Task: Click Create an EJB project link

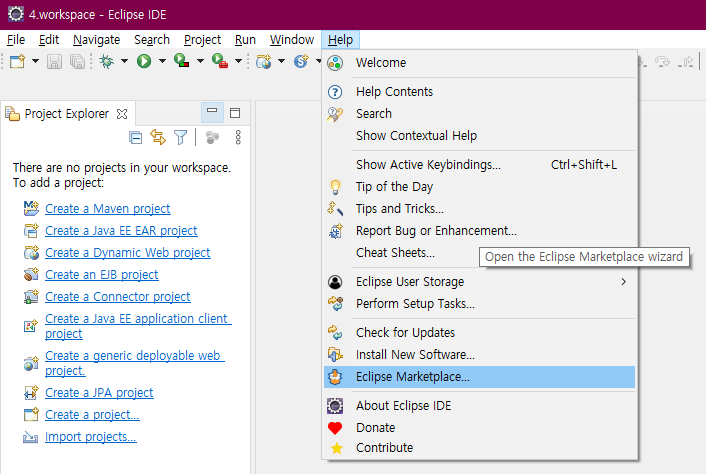Action: pos(102,275)
